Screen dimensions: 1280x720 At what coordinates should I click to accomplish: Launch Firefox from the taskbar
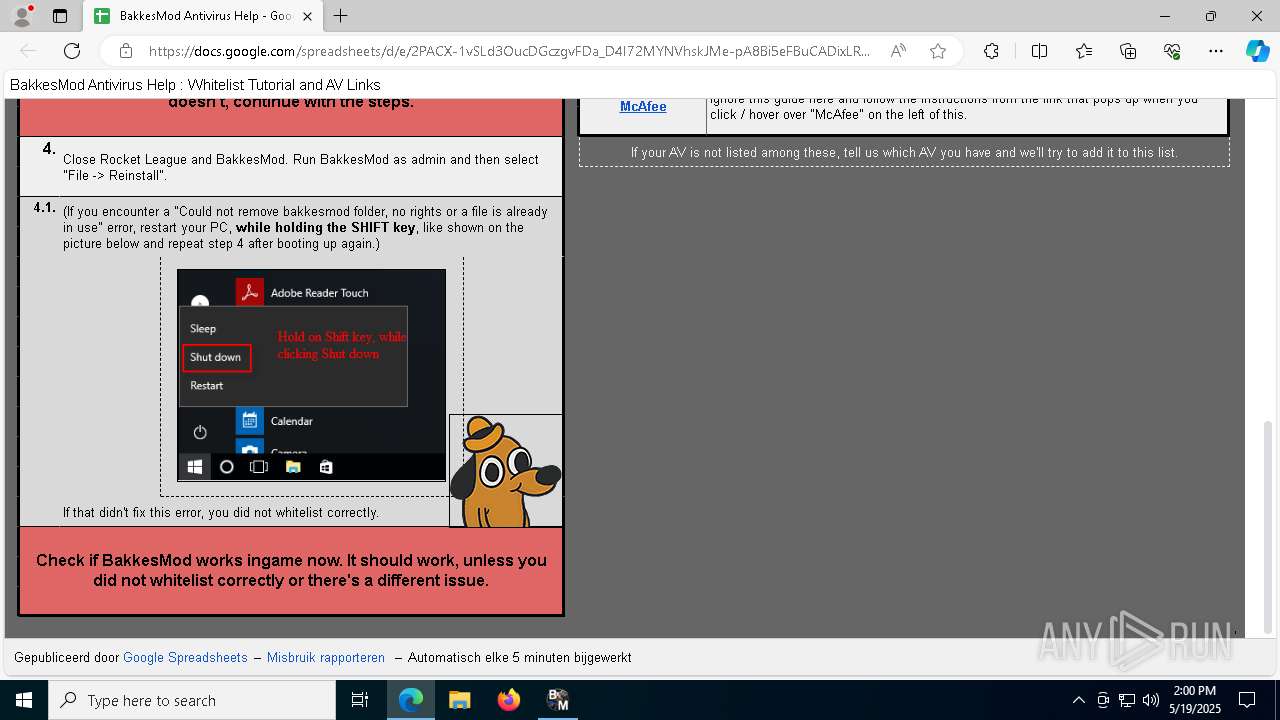pos(508,700)
